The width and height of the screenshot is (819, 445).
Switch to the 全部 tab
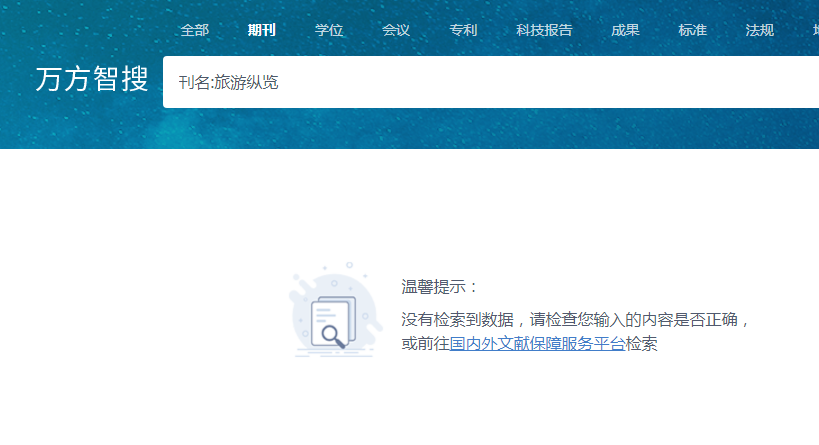click(194, 30)
